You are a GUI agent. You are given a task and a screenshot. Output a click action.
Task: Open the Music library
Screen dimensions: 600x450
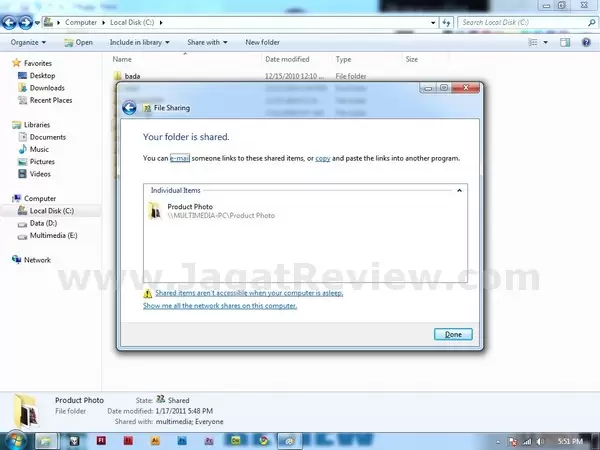[x=39, y=149]
